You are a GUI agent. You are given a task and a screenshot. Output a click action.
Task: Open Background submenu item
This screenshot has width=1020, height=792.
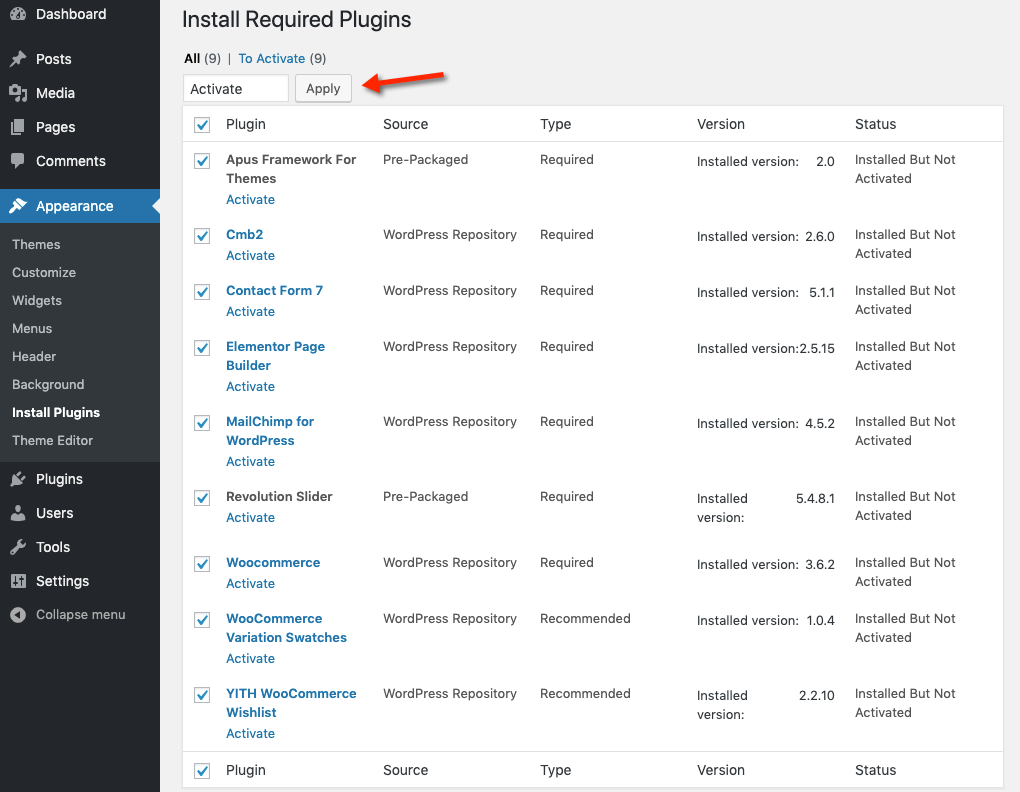pyautogui.click(x=48, y=384)
